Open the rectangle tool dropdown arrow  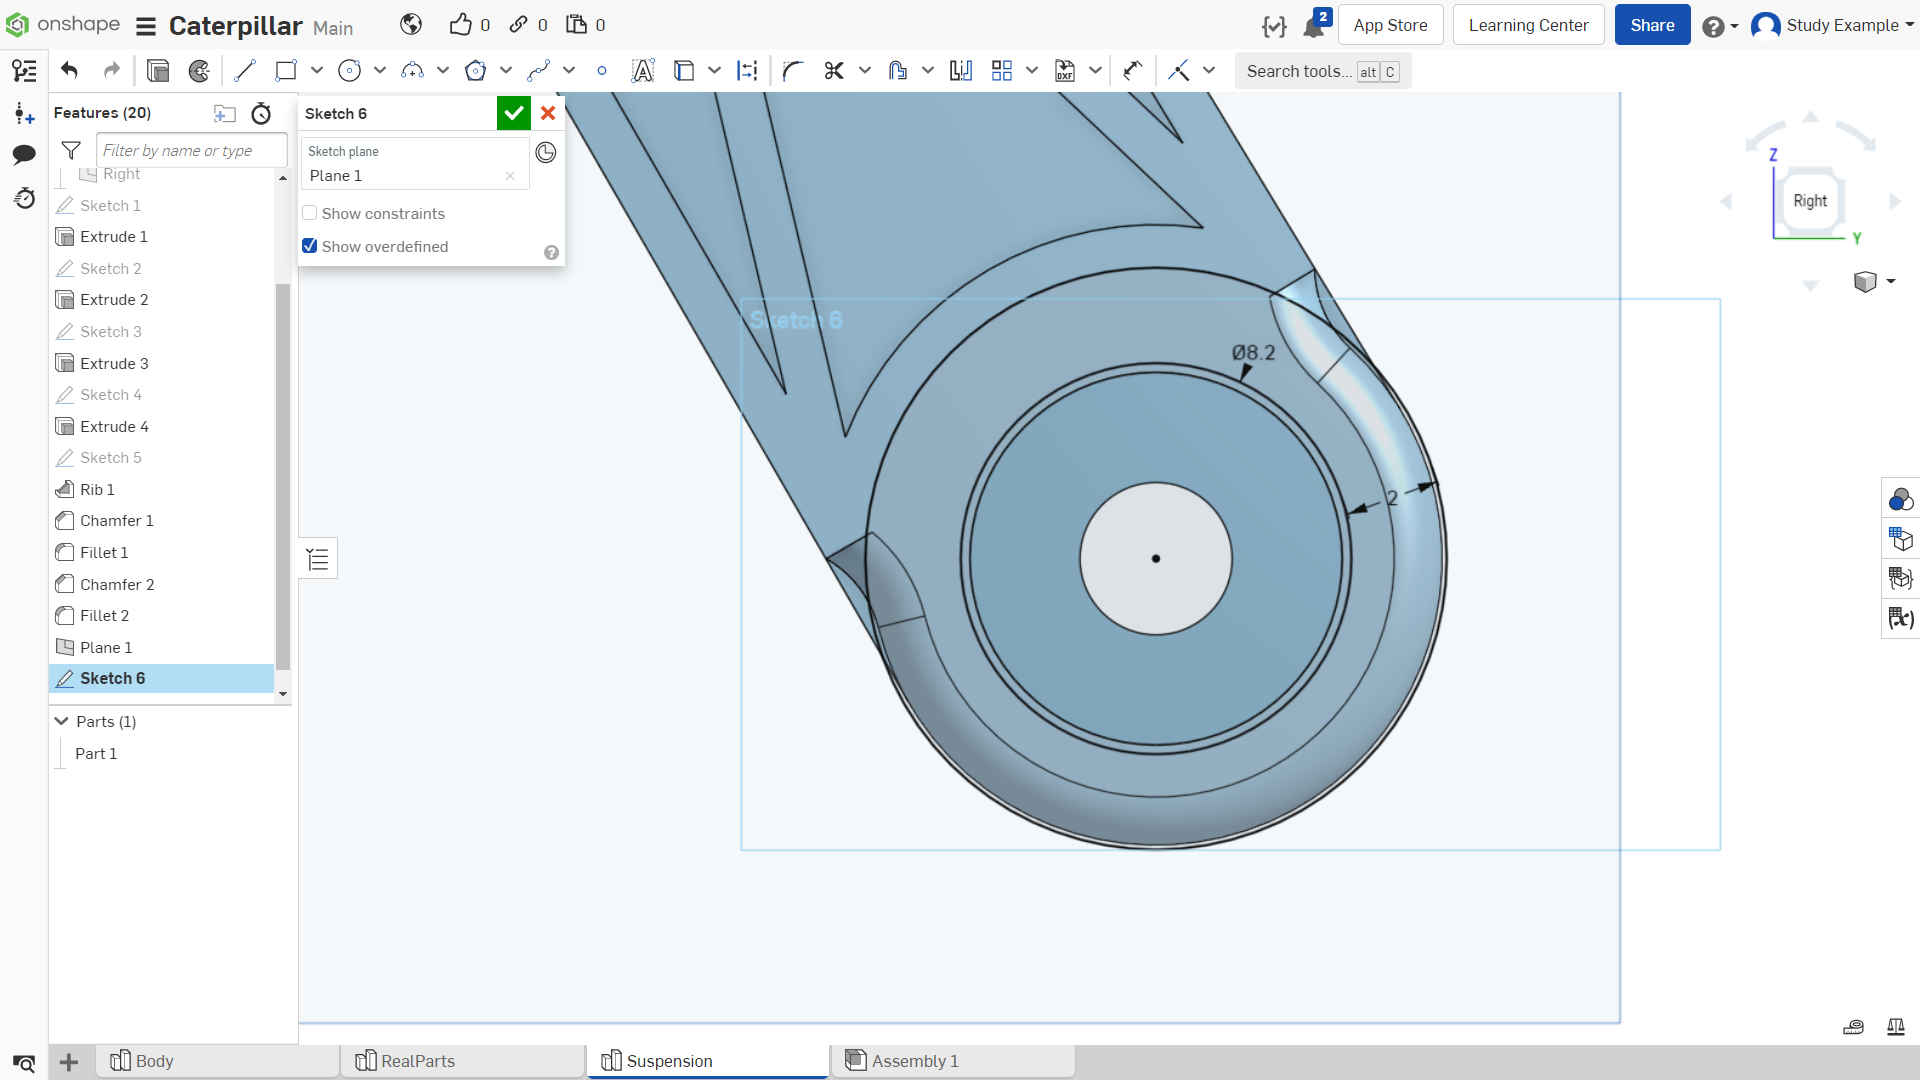pyautogui.click(x=317, y=70)
